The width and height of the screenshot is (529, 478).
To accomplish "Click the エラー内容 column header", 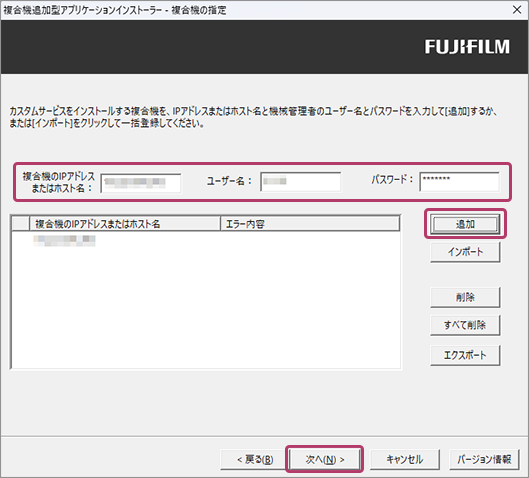I will 310,224.
